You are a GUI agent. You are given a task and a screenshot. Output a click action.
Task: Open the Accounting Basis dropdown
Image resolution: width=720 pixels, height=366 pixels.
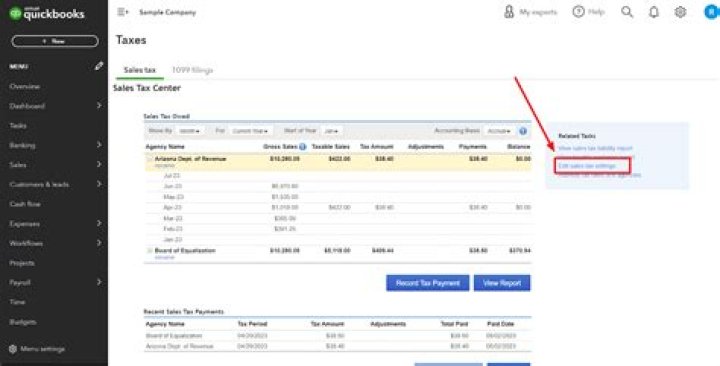click(499, 131)
